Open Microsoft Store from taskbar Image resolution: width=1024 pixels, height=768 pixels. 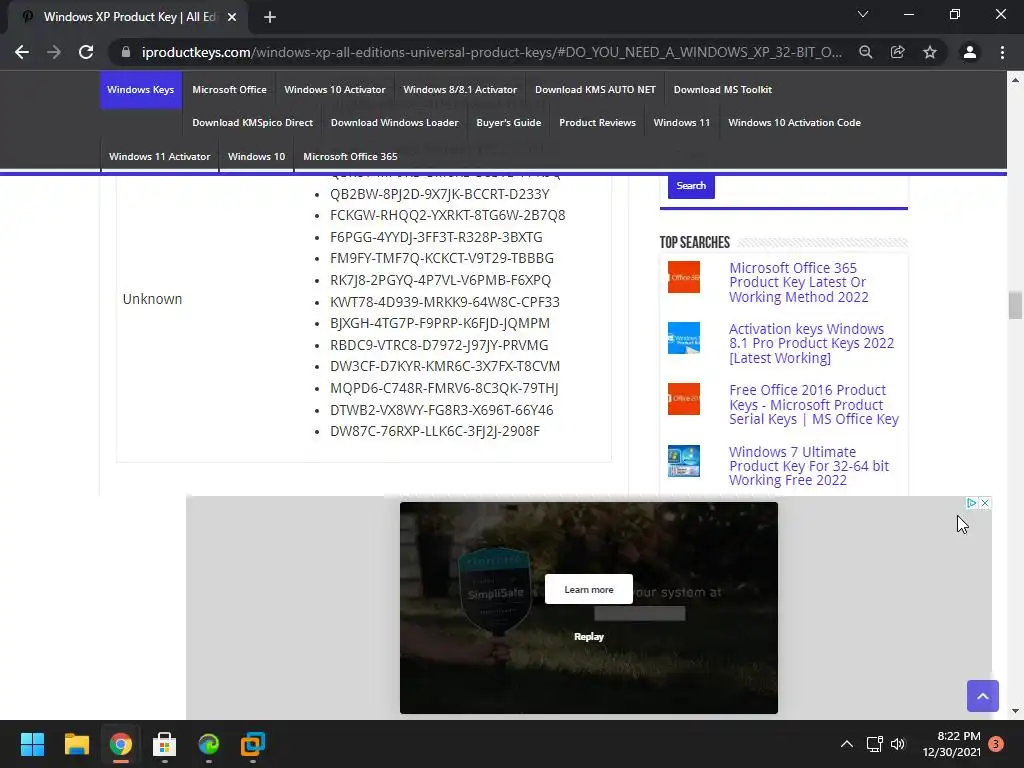pyautogui.click(x=165, y=744)
